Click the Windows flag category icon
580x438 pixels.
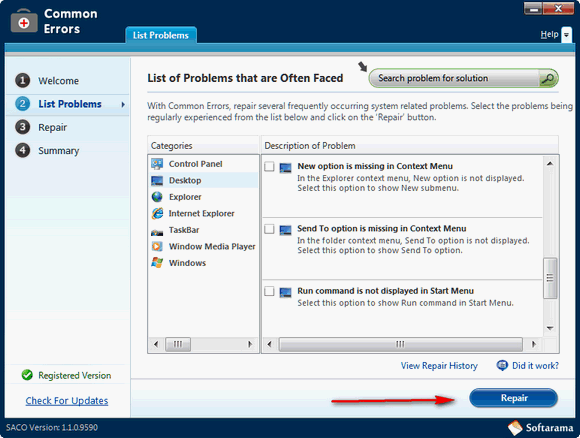pyautogui.click(x=157, y=263)
